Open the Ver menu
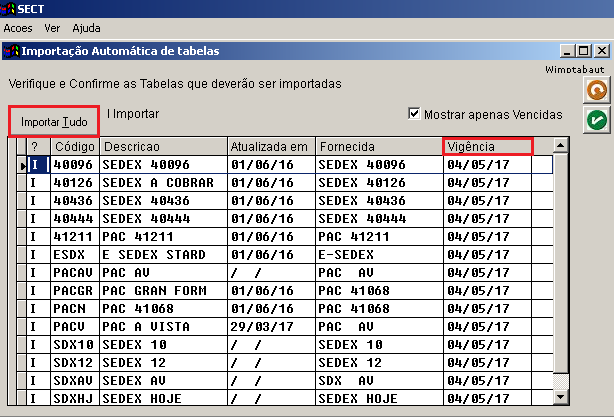The image size is (614, 417). tap(52, 28)
